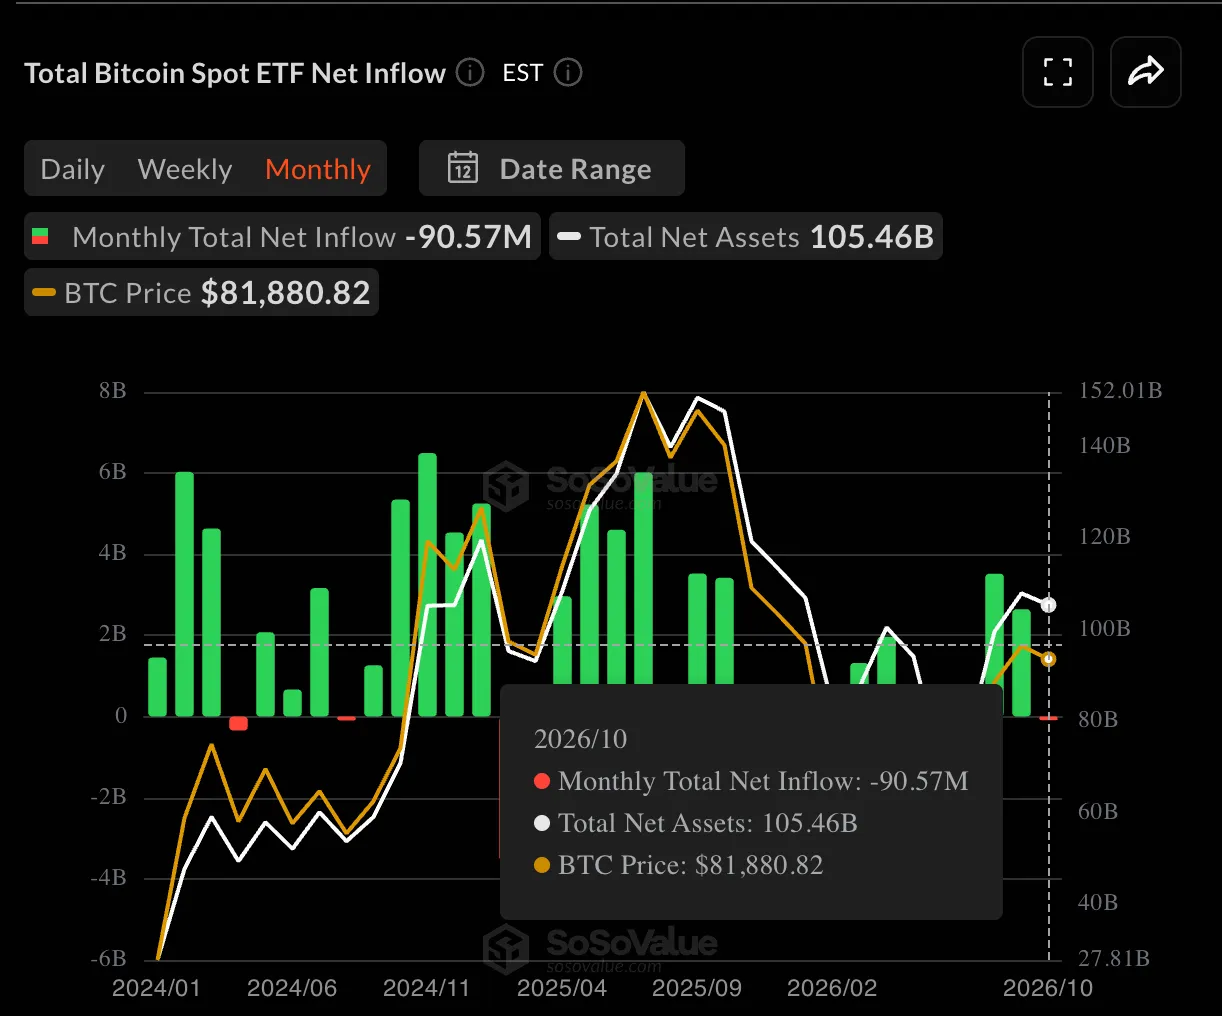Click the 152.01B right axis value

point(1120,390)
